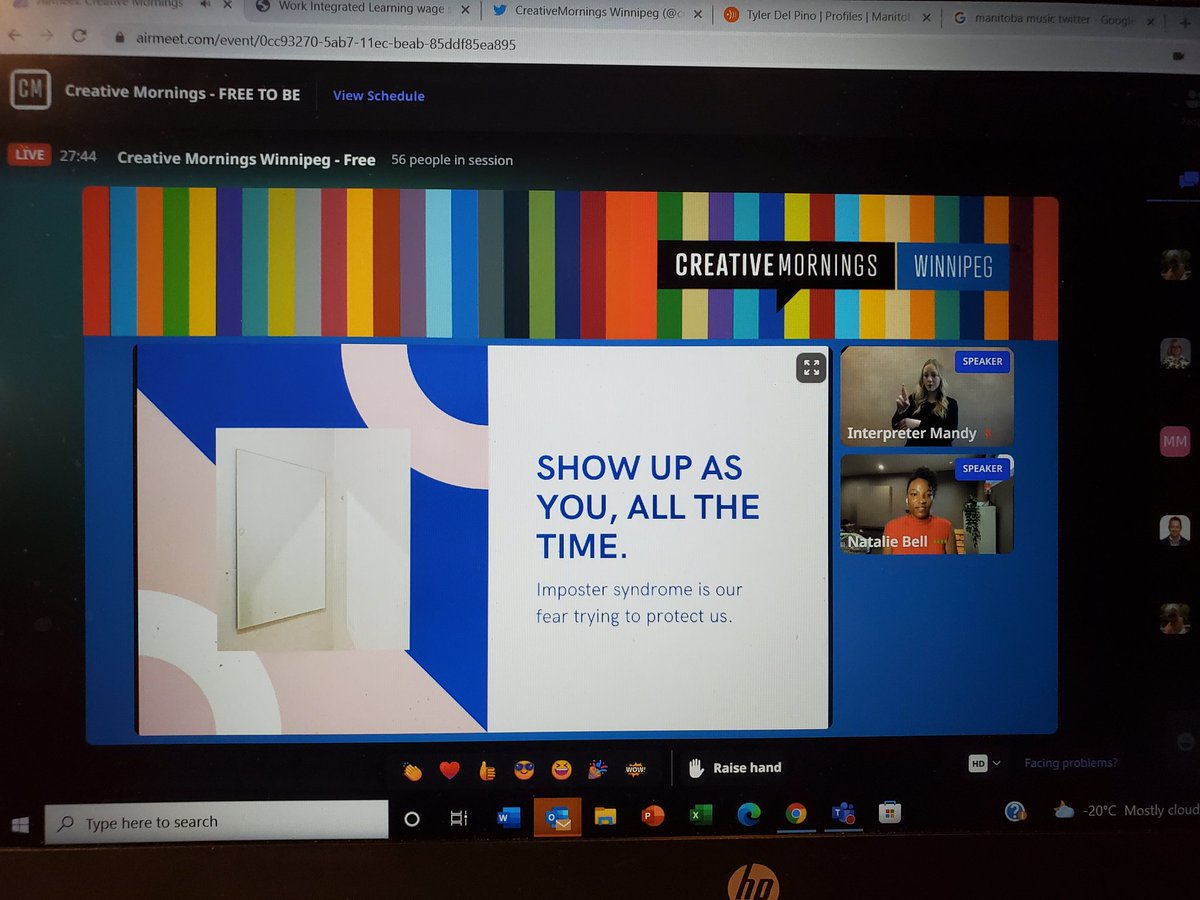Click the Type here to search box

tap(216, 822)
